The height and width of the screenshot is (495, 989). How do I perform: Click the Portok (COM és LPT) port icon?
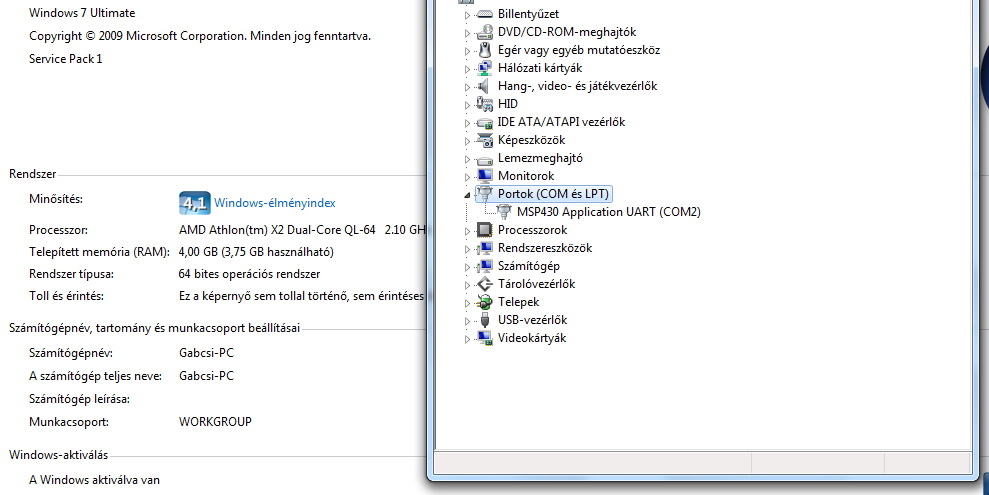(x=484, y=194)
